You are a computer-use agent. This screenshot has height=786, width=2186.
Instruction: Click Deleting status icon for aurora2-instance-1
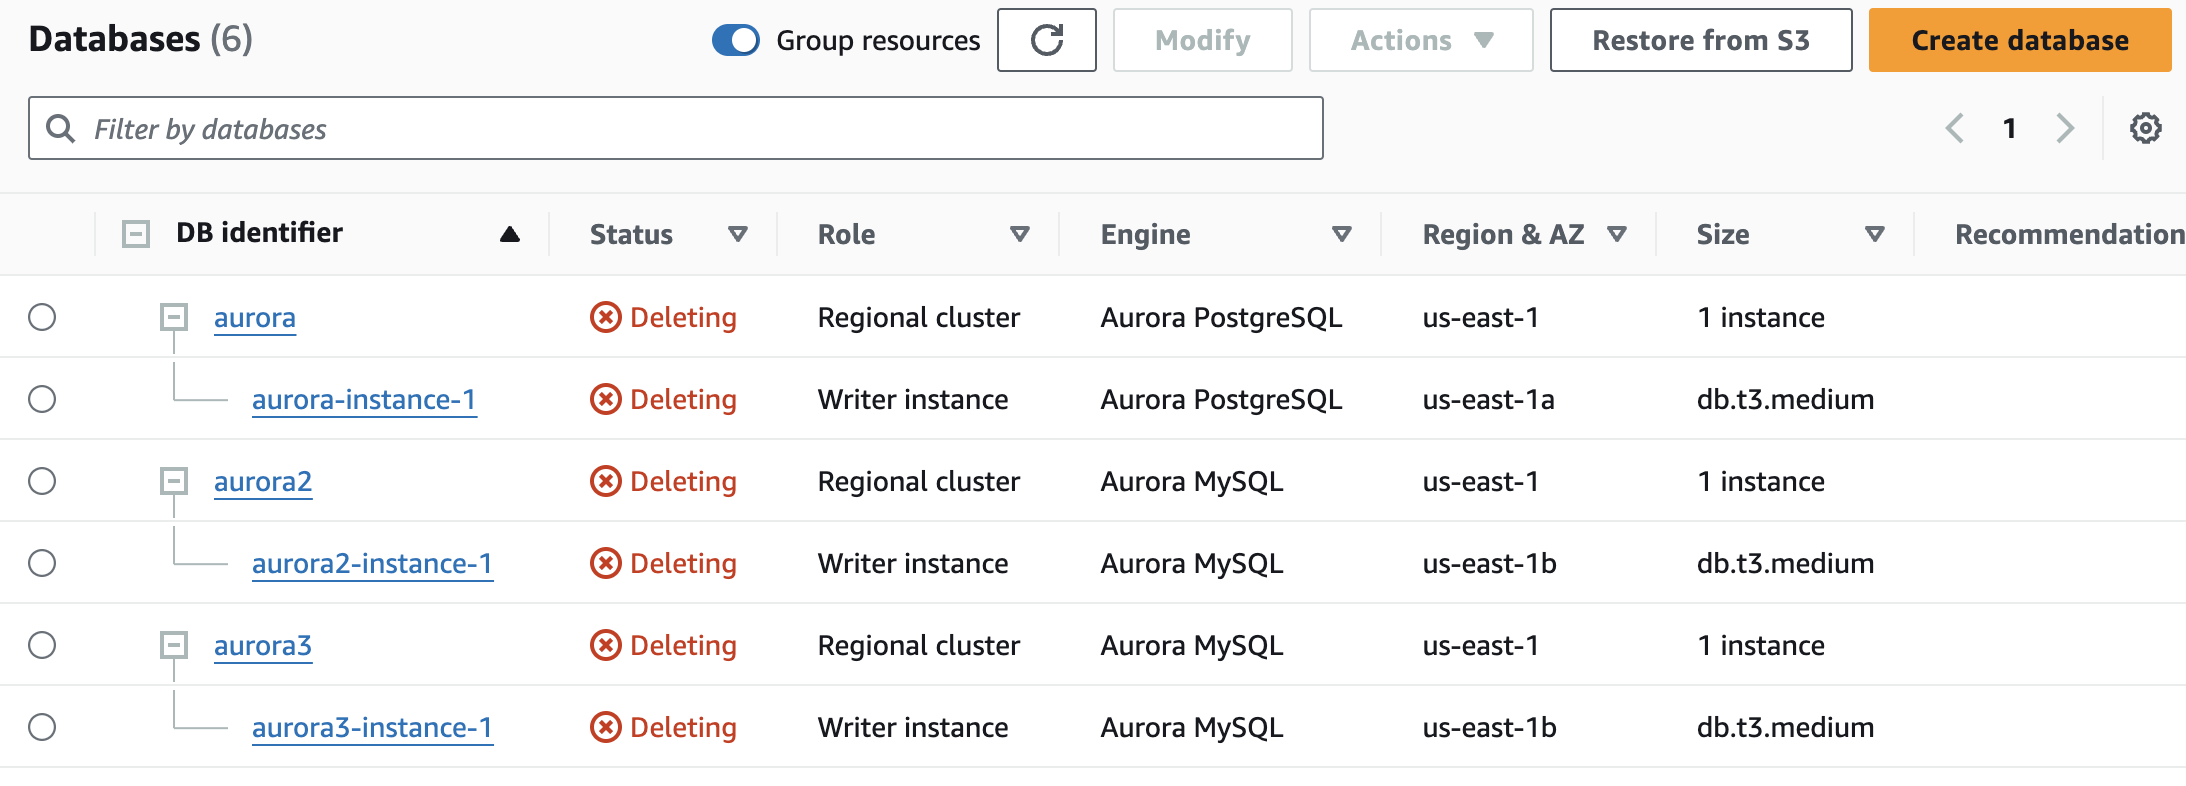(605, 563)
